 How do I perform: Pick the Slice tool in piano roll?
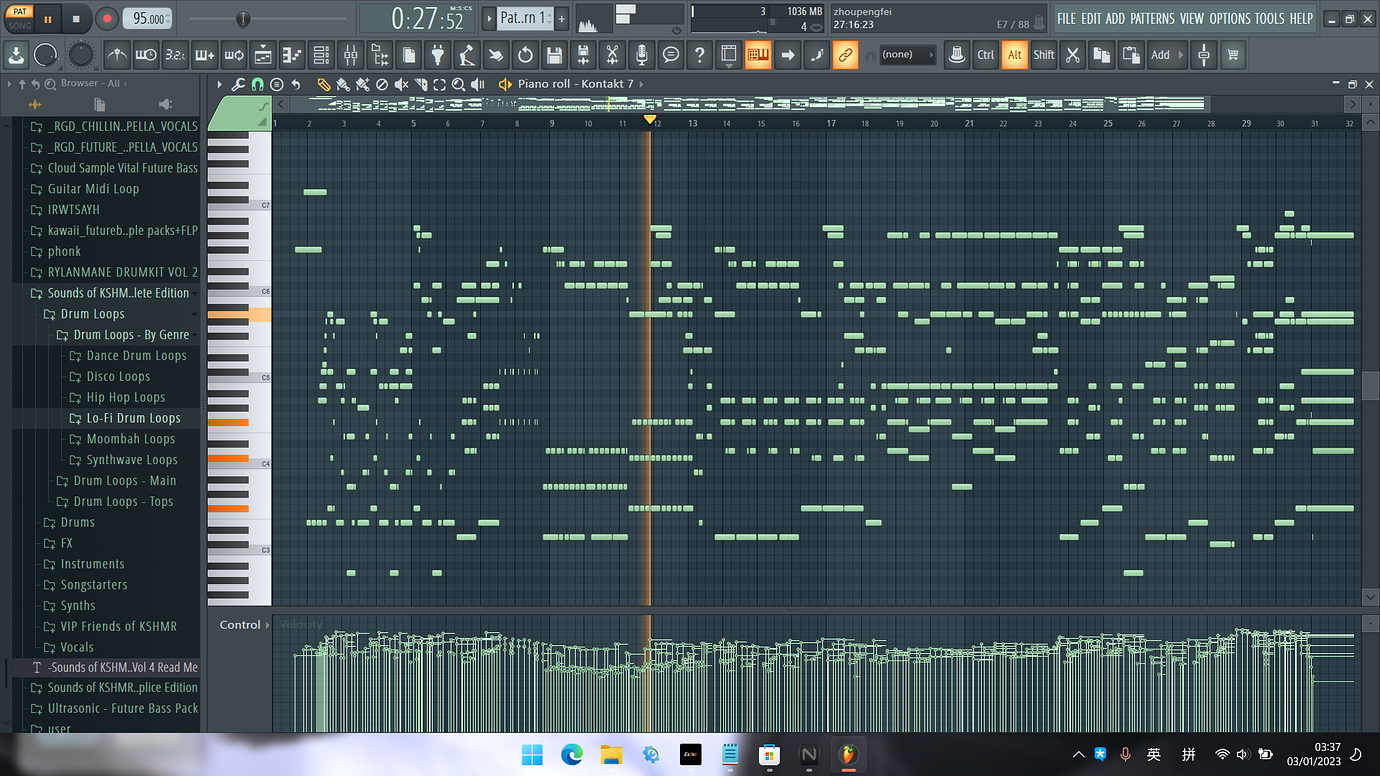420,85
